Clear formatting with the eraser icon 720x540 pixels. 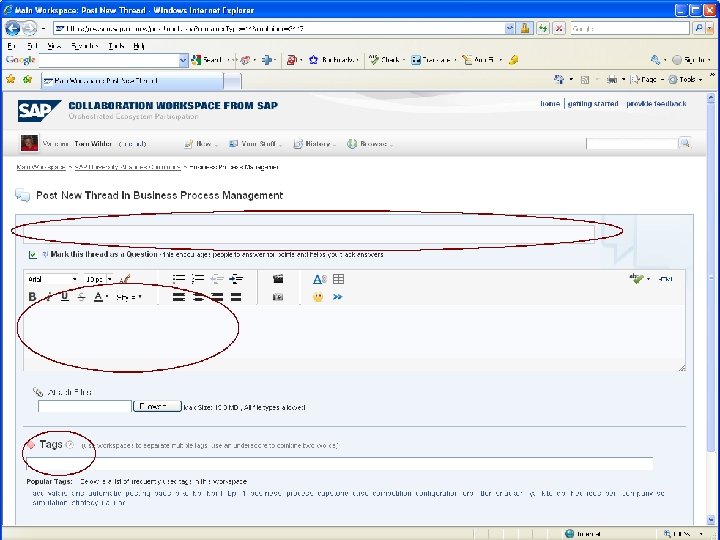click(x=125, y=279)
